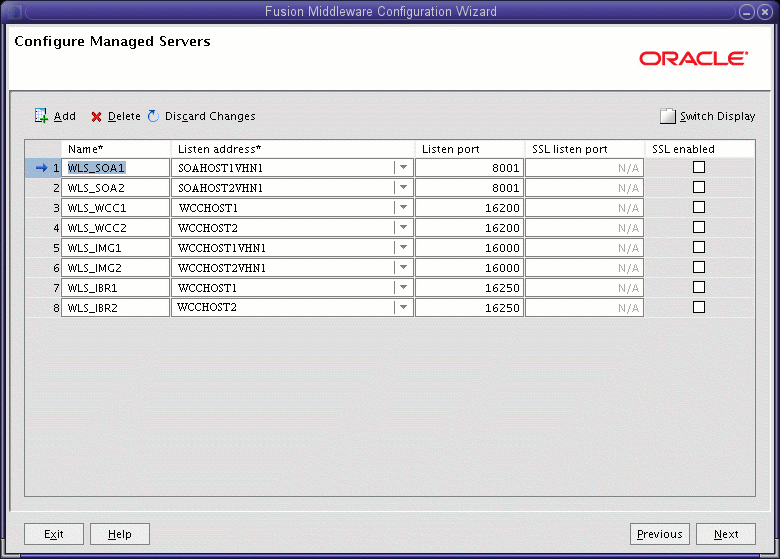Select row number 3 header
The image size is (780, 559).
43,208
